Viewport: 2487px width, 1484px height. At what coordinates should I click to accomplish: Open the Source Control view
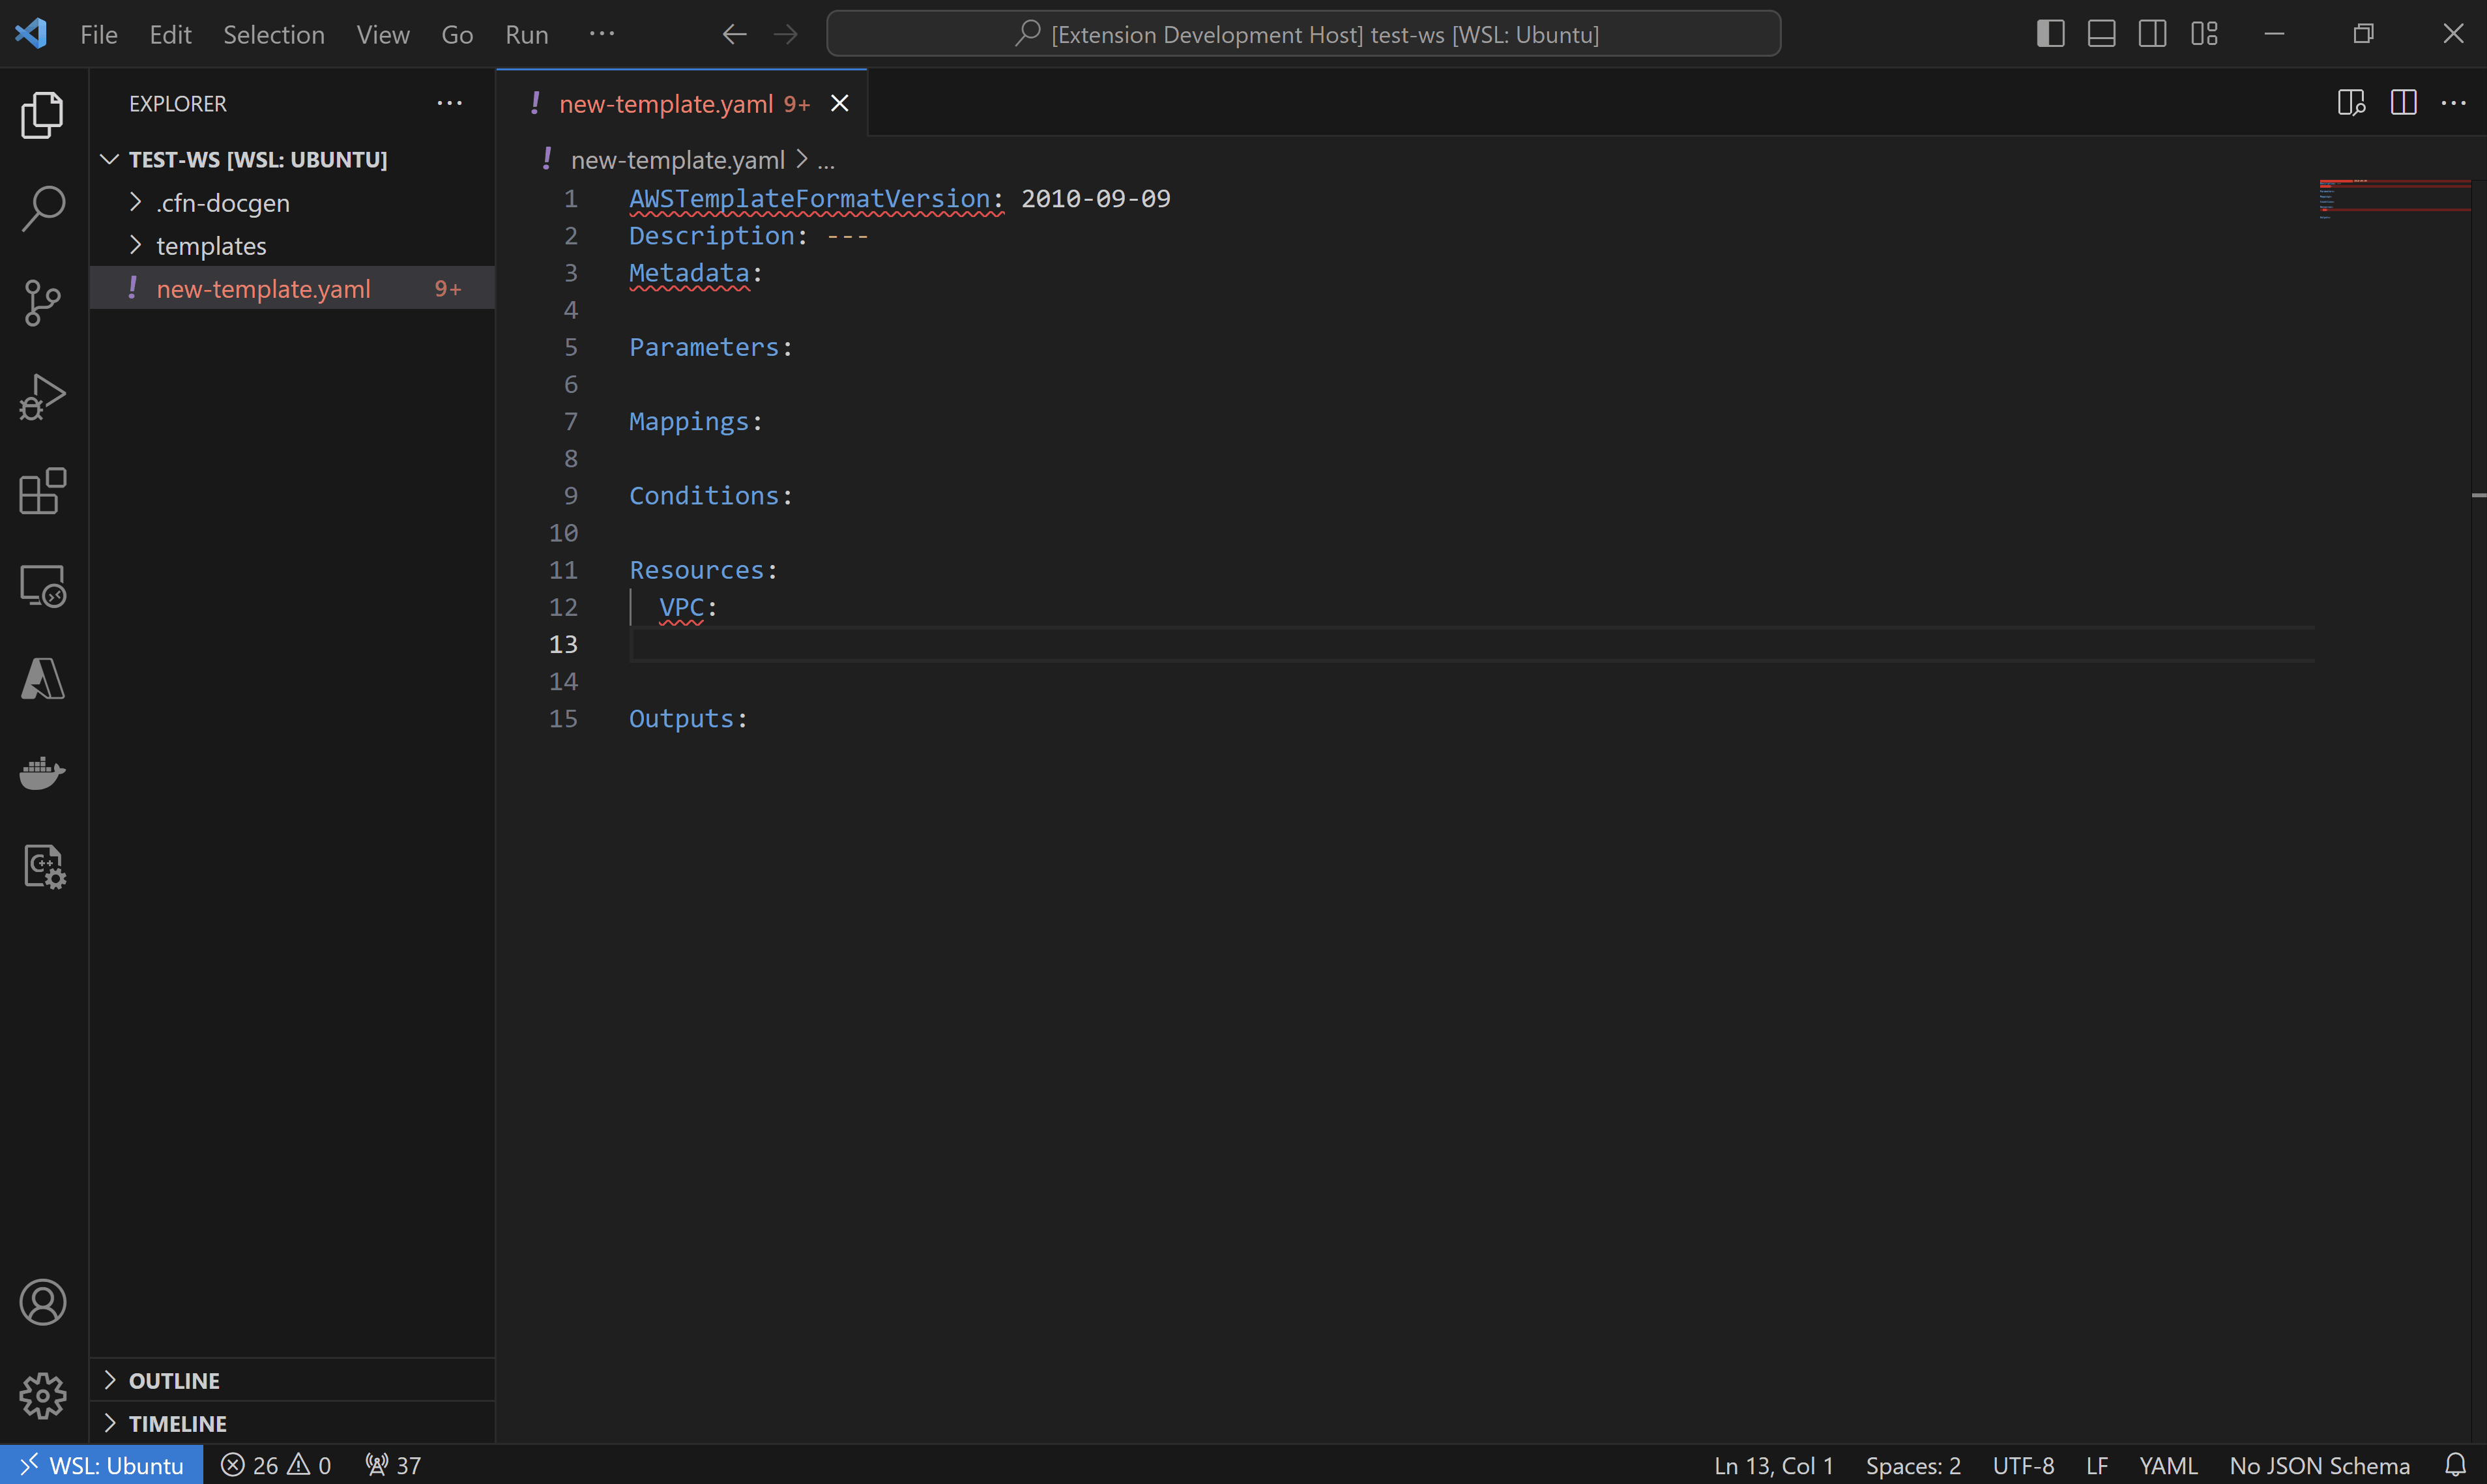(x=42, y=302)
